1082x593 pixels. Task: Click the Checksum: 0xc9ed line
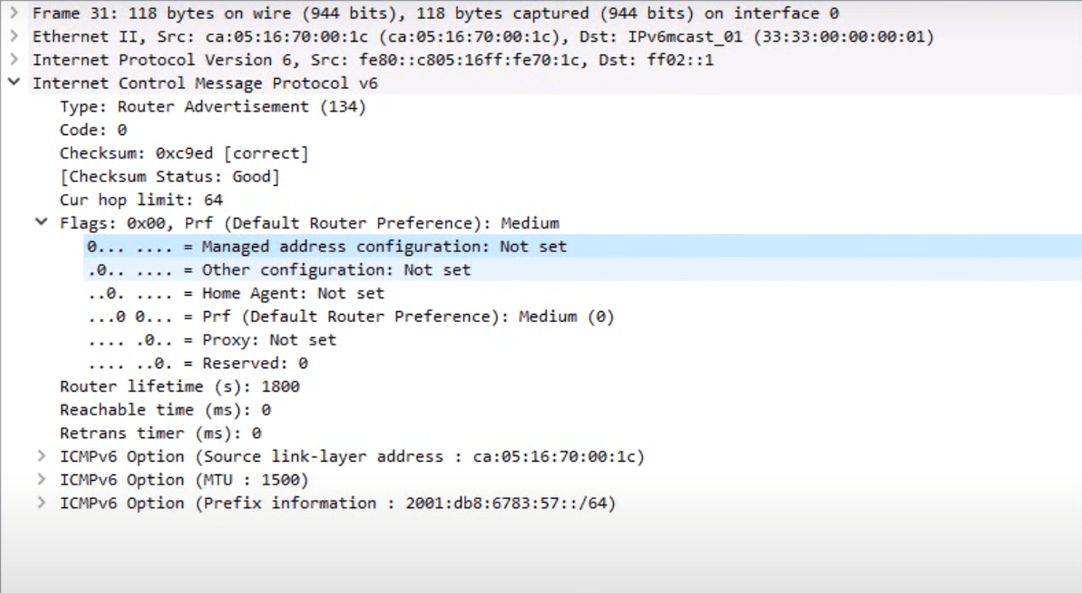click(184, 153)
